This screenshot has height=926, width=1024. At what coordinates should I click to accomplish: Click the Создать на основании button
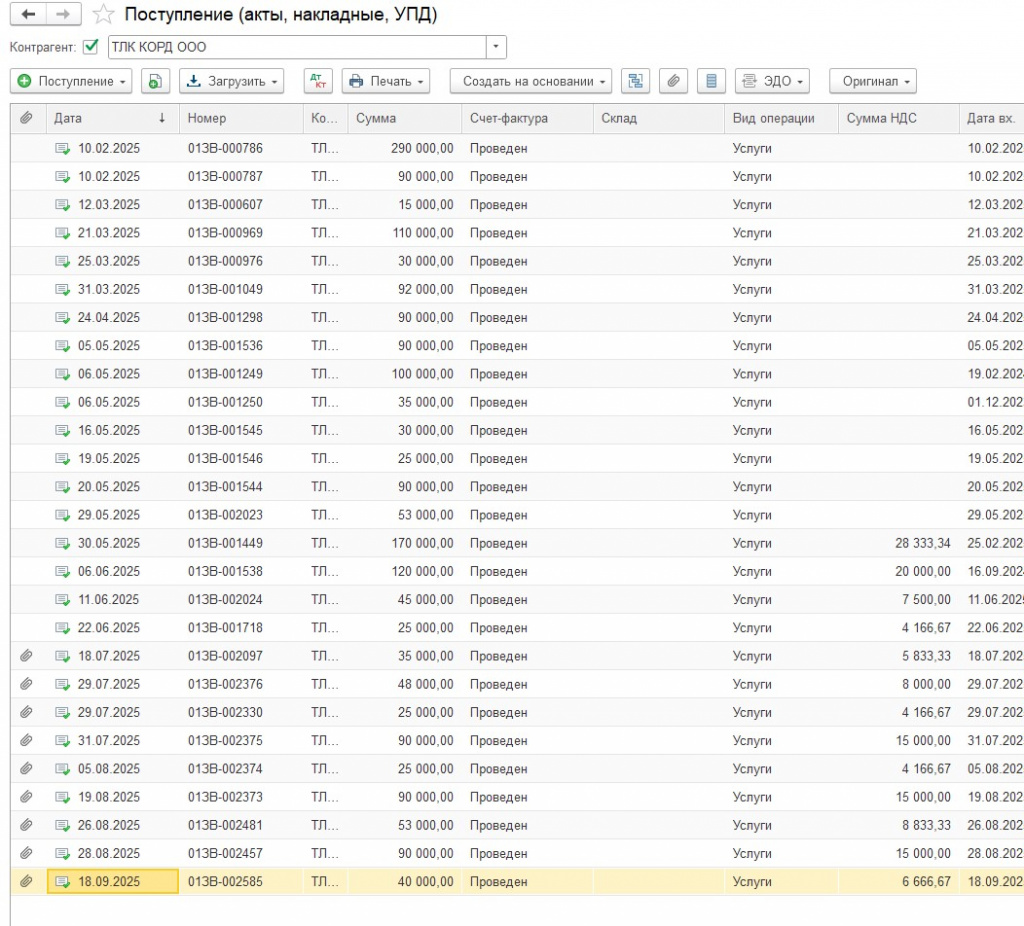point(530,81)
